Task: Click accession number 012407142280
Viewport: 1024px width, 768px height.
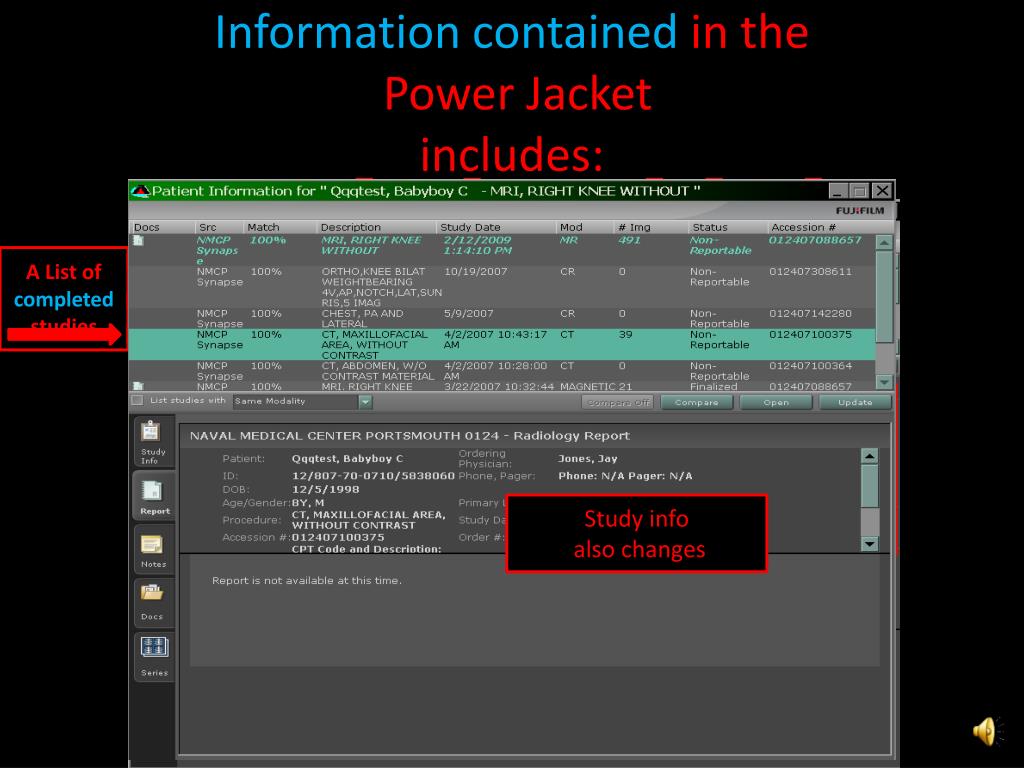Action: point(810,313)
